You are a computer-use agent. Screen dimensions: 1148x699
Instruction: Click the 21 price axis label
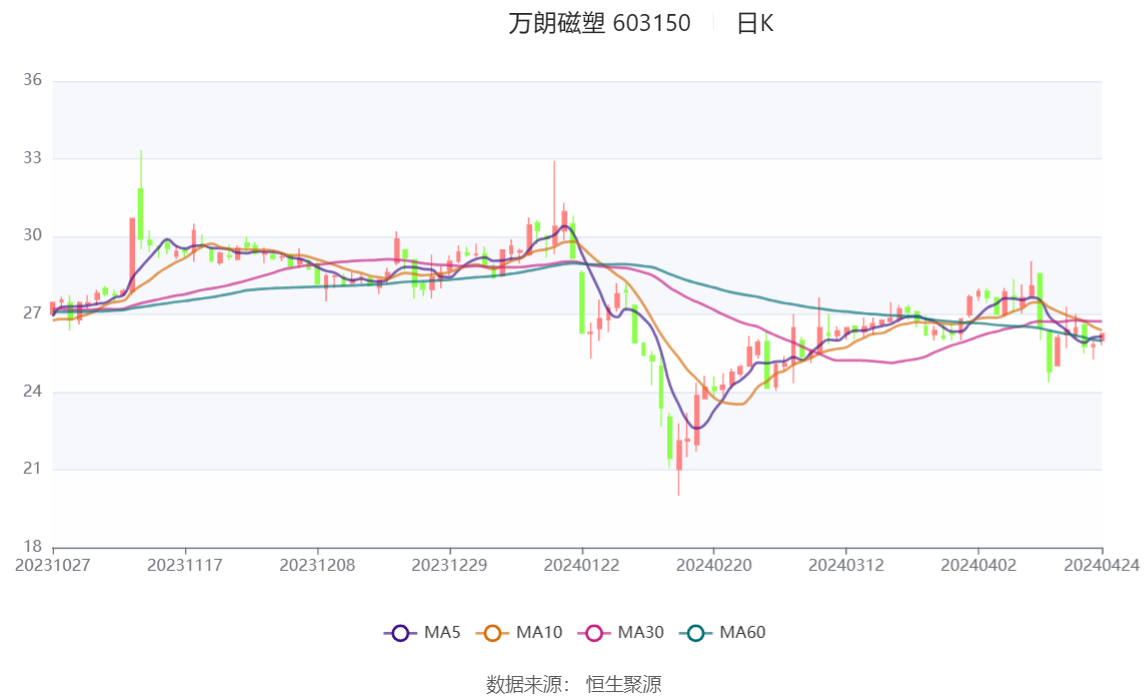(32, 468)
